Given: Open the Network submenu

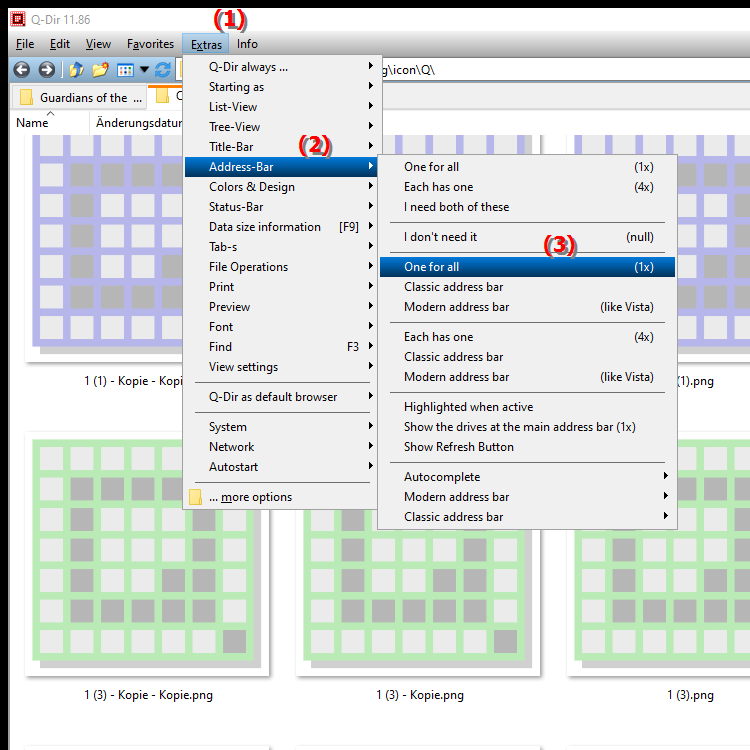Looking at the screenshot, I should click(283, 447).
